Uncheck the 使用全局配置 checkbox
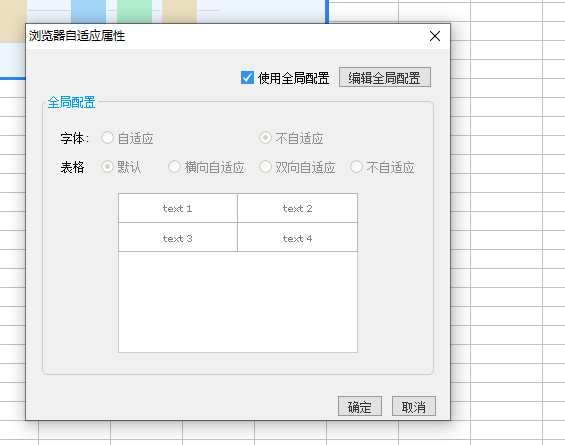Image resolution: width=565 pixels, height=445 pixels. click(x=247, y=77)
